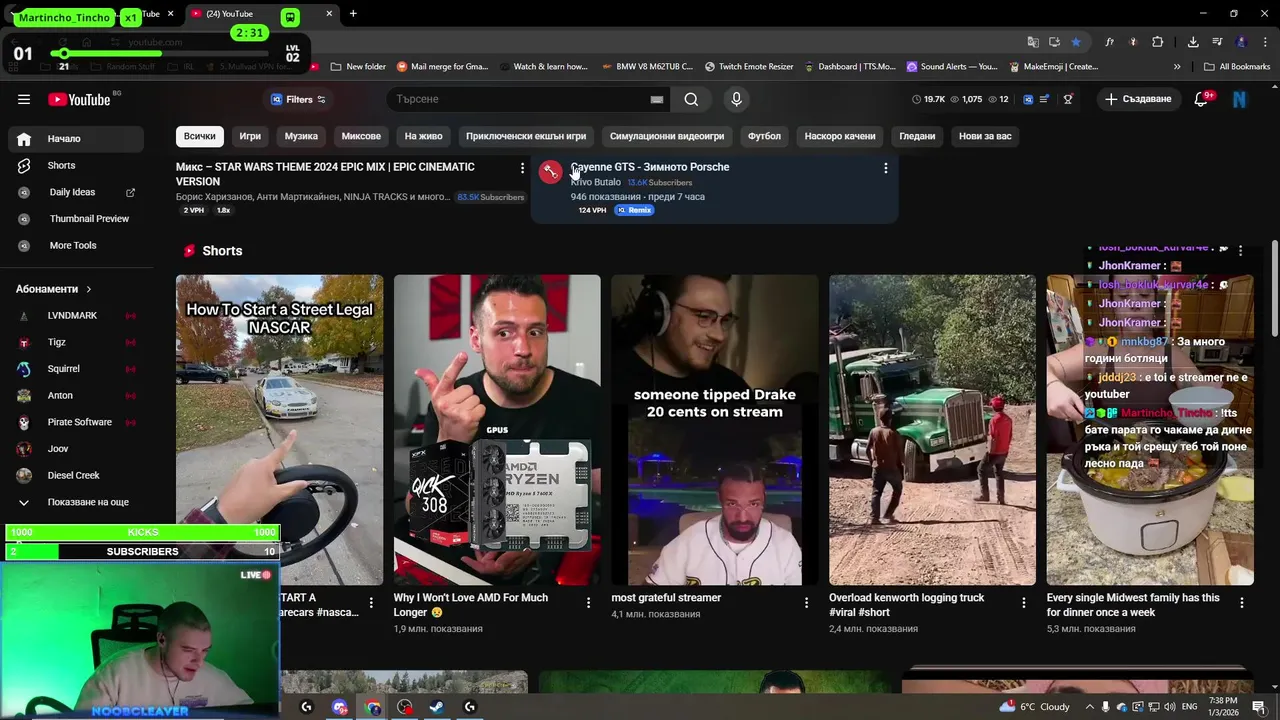Open the Squirrel subscription channel
Screen dimensions: 1280x720
click(x=76, y=369)
